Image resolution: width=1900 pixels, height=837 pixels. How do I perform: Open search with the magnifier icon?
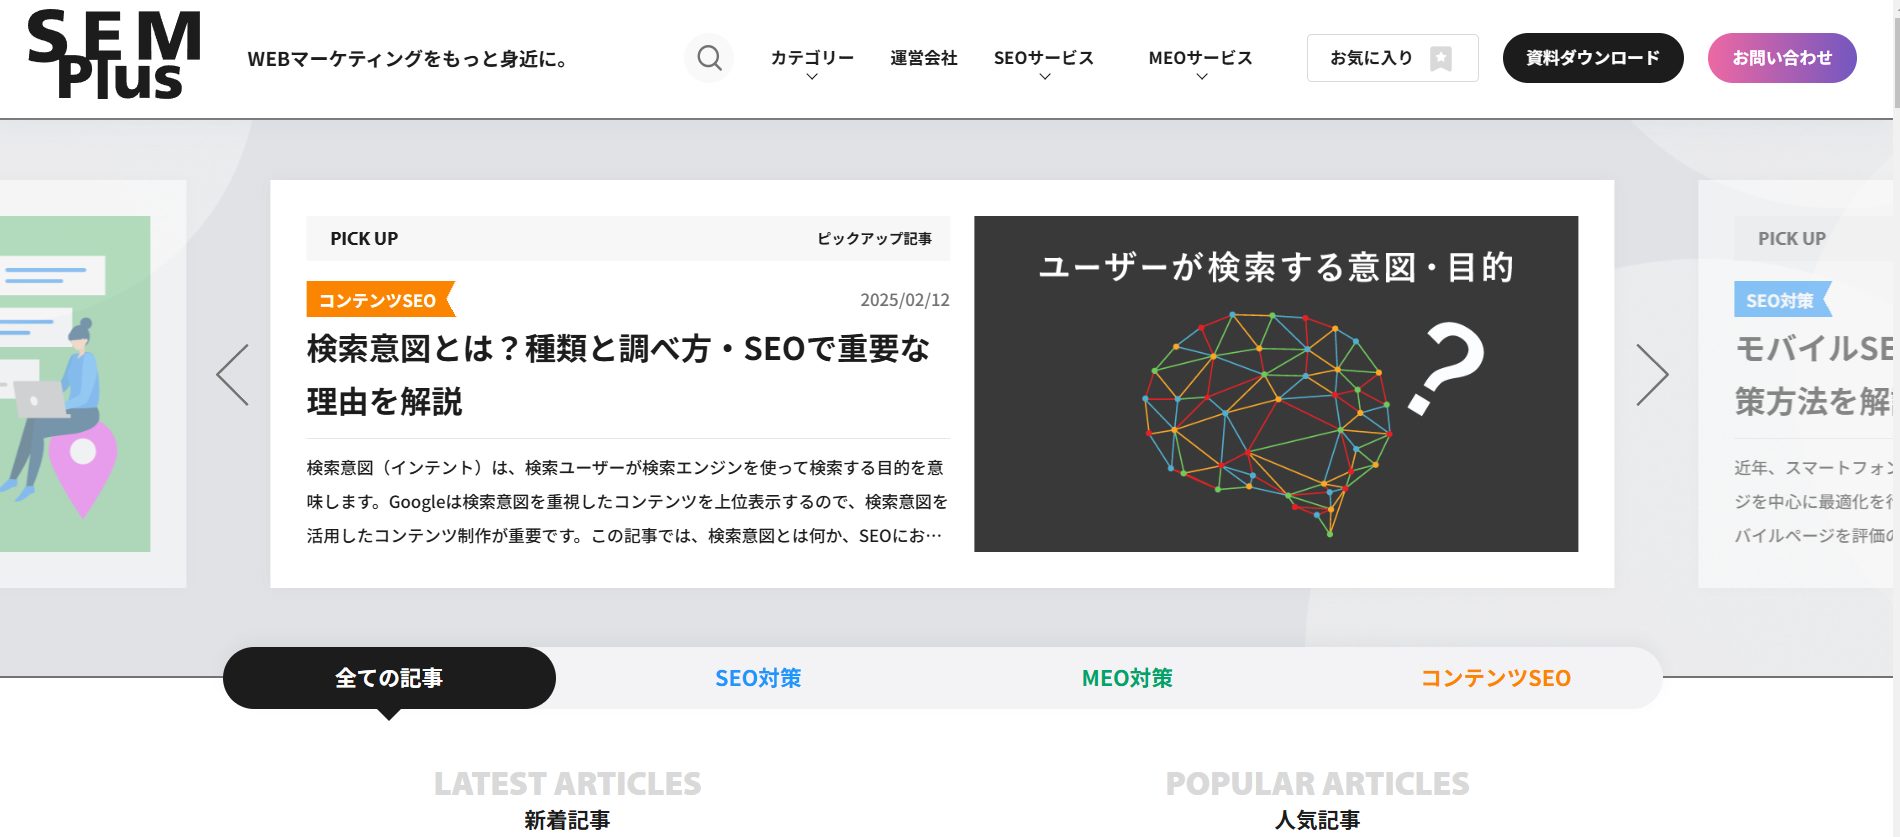[709, 58]
